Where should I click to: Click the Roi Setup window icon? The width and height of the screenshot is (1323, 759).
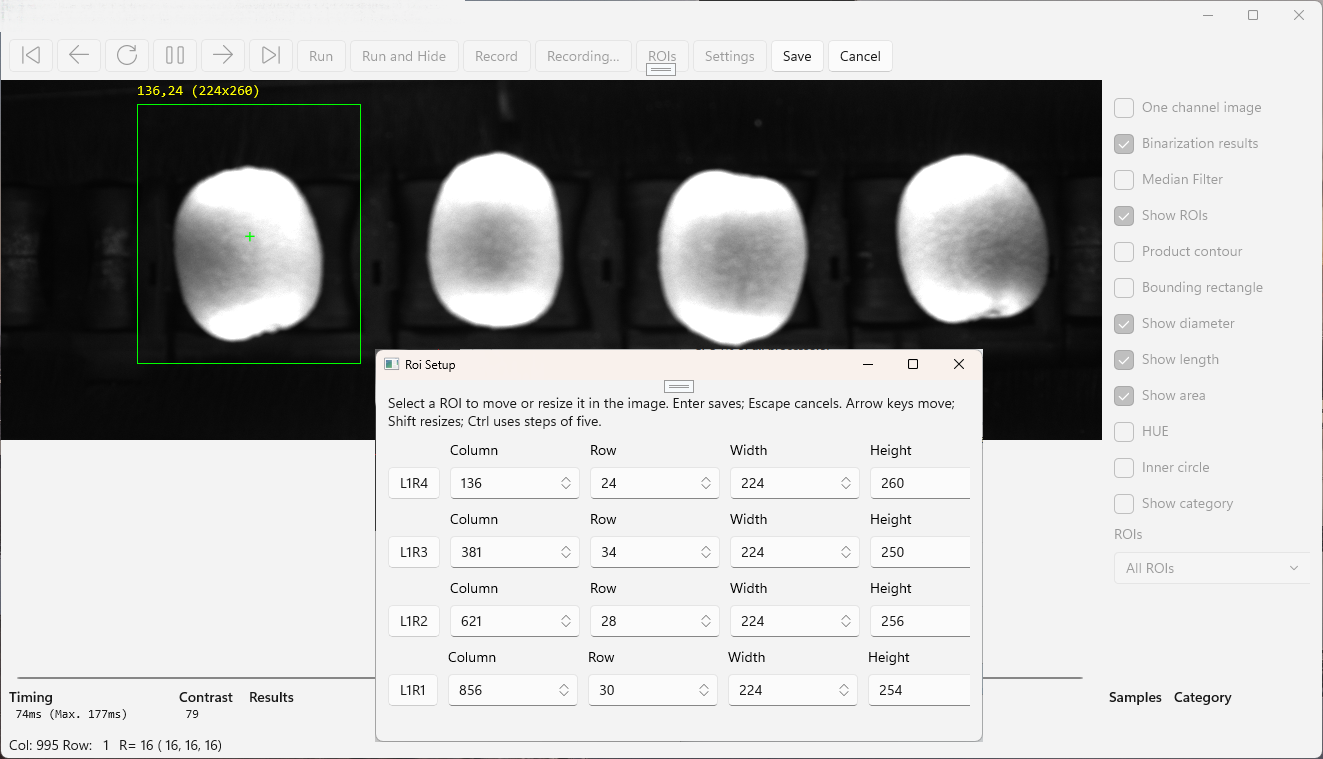(392, 365)
